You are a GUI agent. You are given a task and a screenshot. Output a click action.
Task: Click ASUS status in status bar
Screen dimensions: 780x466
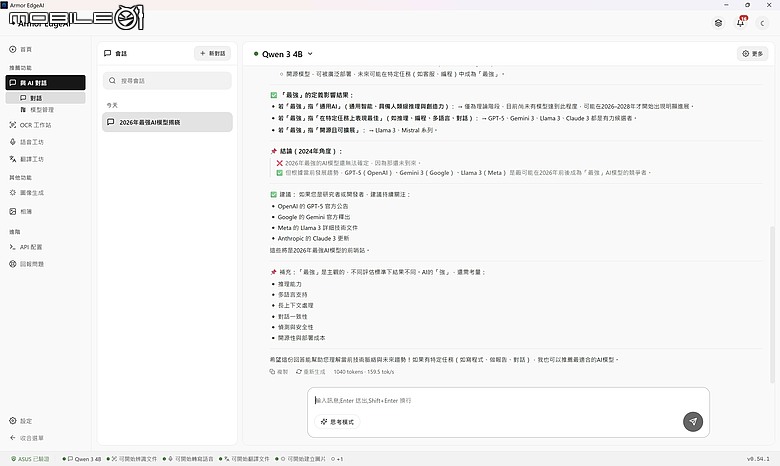30,459
